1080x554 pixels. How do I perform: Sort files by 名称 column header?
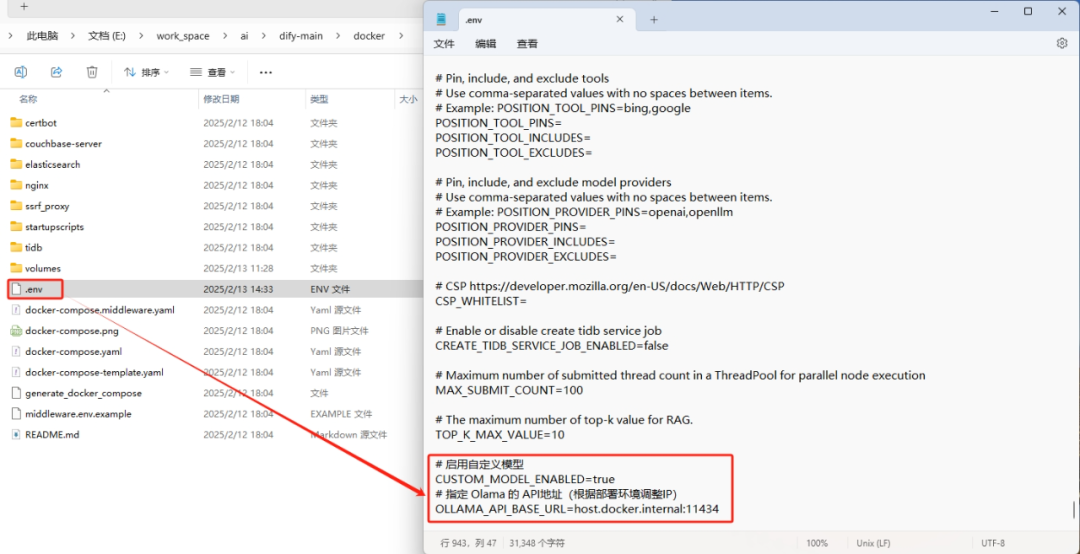28,99
